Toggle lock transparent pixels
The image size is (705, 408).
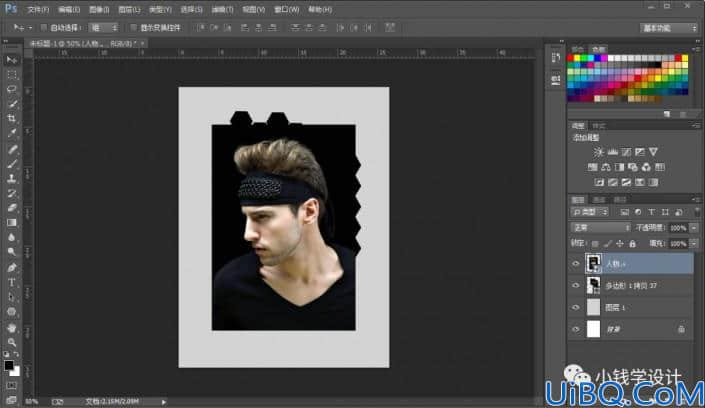(x=595, y=244)
